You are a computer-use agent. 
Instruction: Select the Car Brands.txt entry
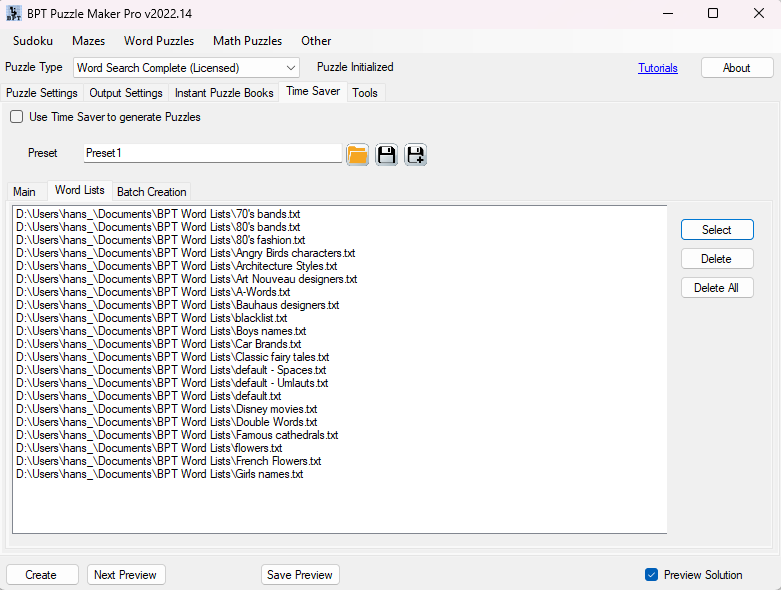point(158,344)
